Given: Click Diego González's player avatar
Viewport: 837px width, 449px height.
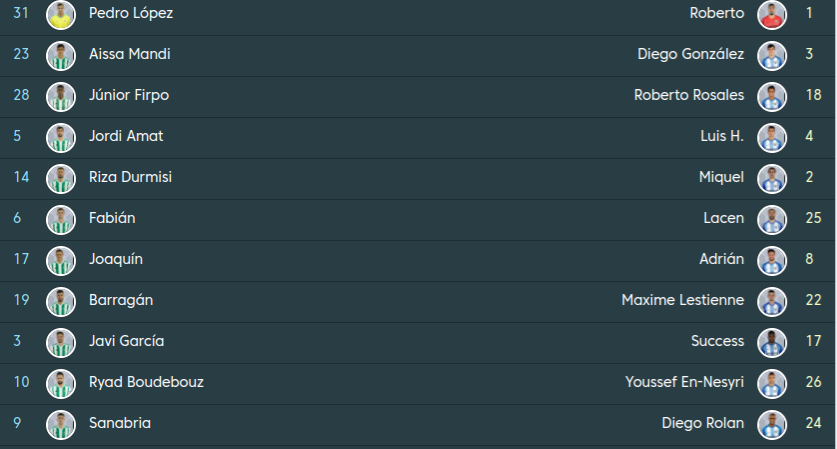Looking at the screenshot, I should [772, 55].
